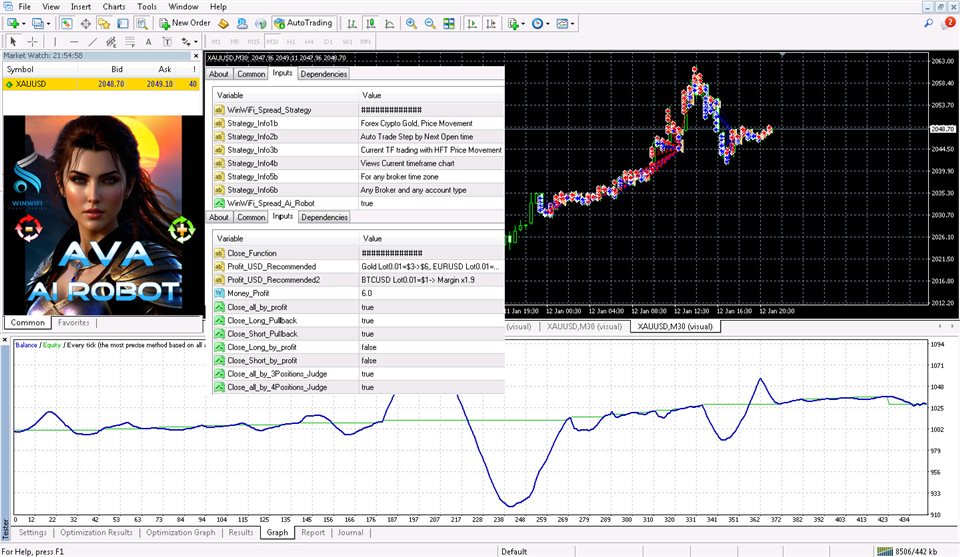This screenshot has width=960, height=557.
Task: Select the XAUUSD row in Market Watch
Action: 101,84
